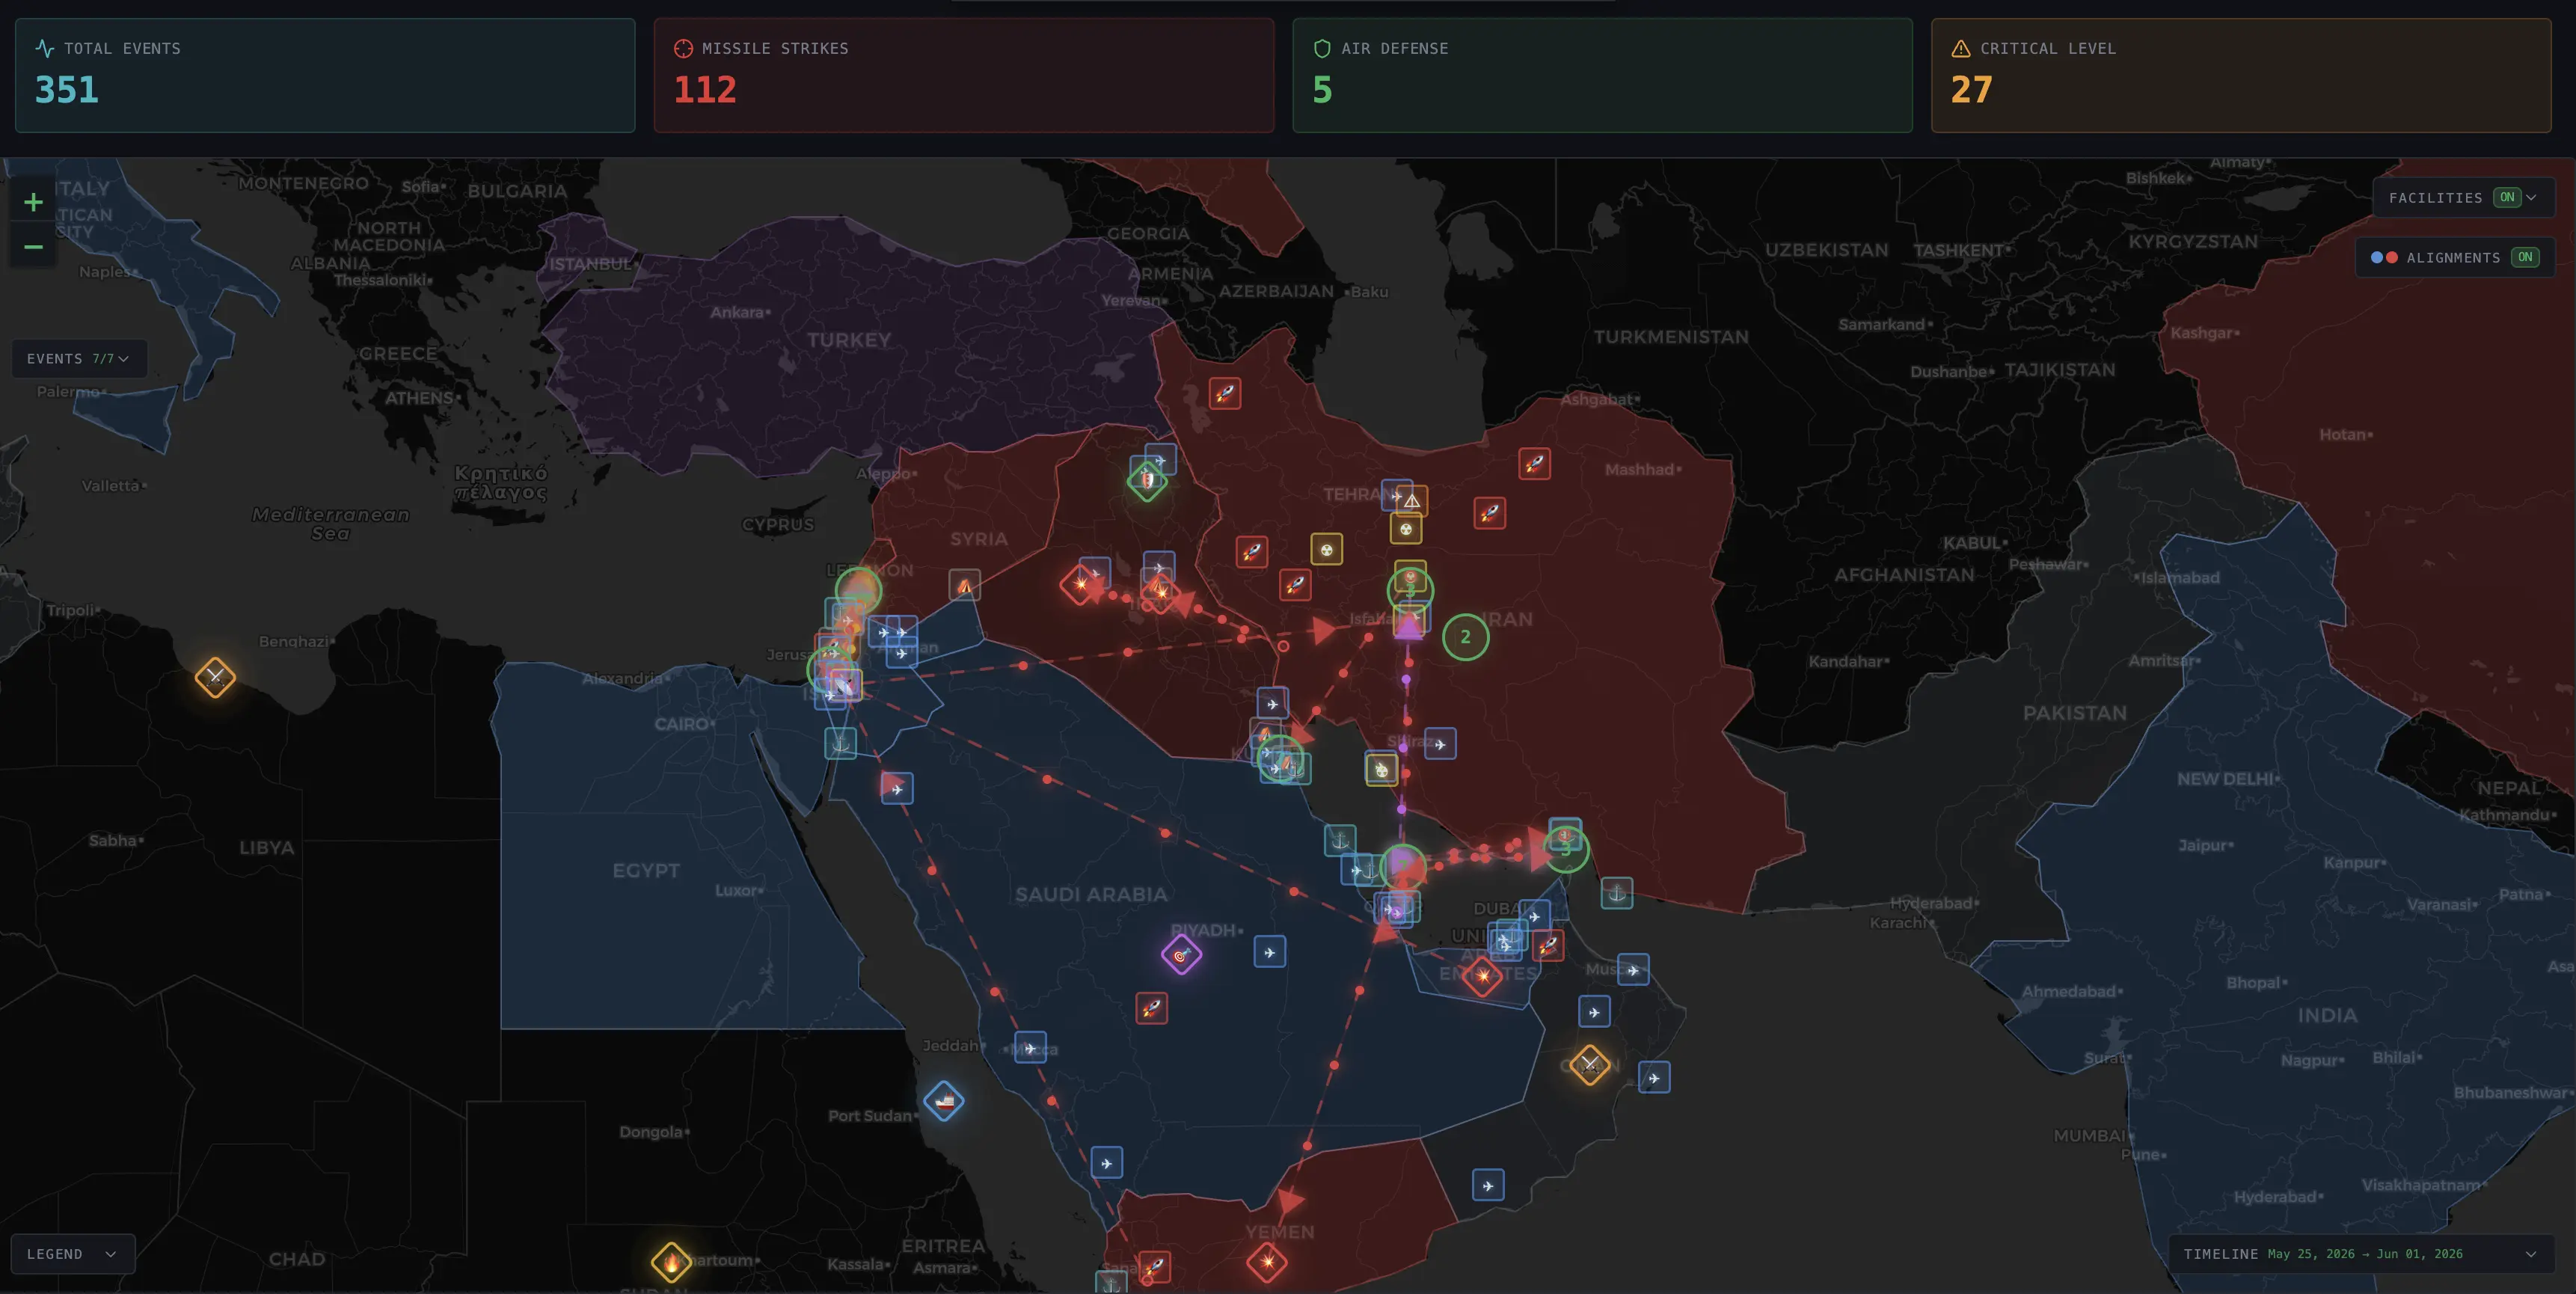2576x1294 pixels.
Task: Zoom in on the map
Action: [x=33, y=203]
